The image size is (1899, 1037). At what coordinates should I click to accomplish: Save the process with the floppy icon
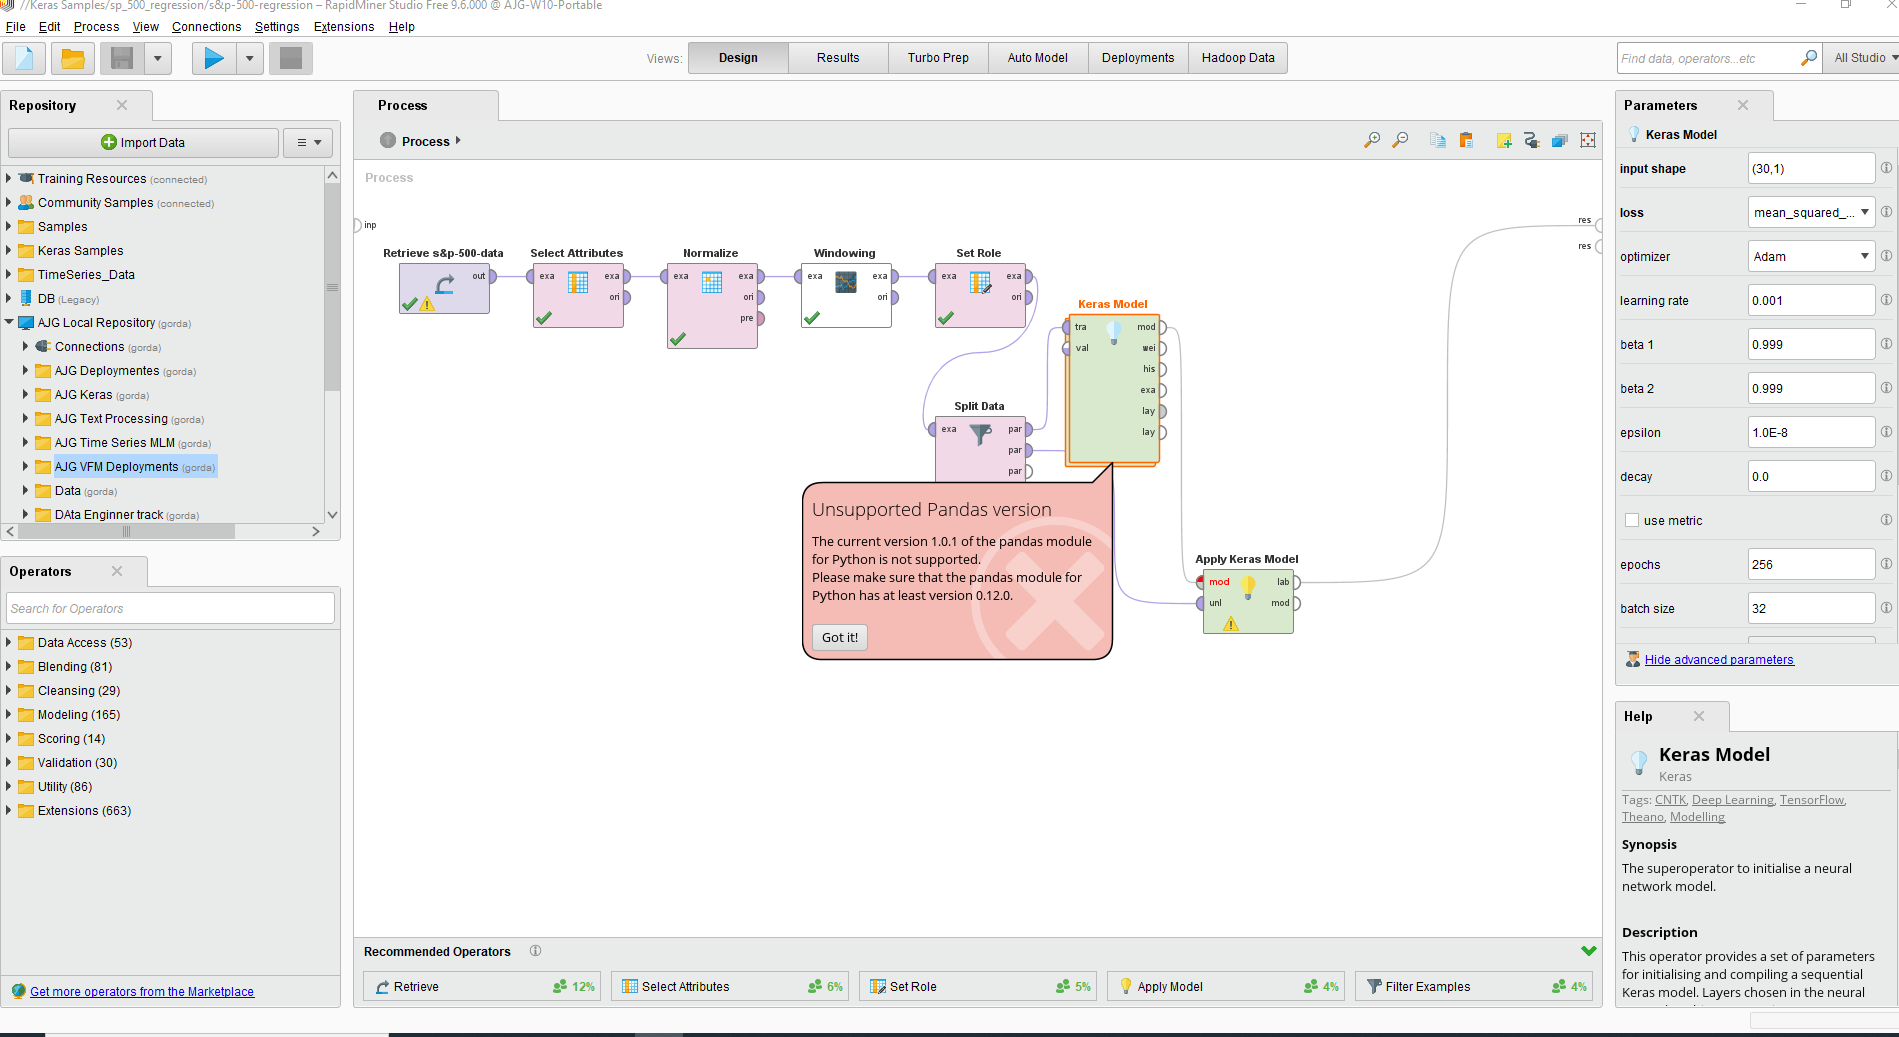[122, 59]
